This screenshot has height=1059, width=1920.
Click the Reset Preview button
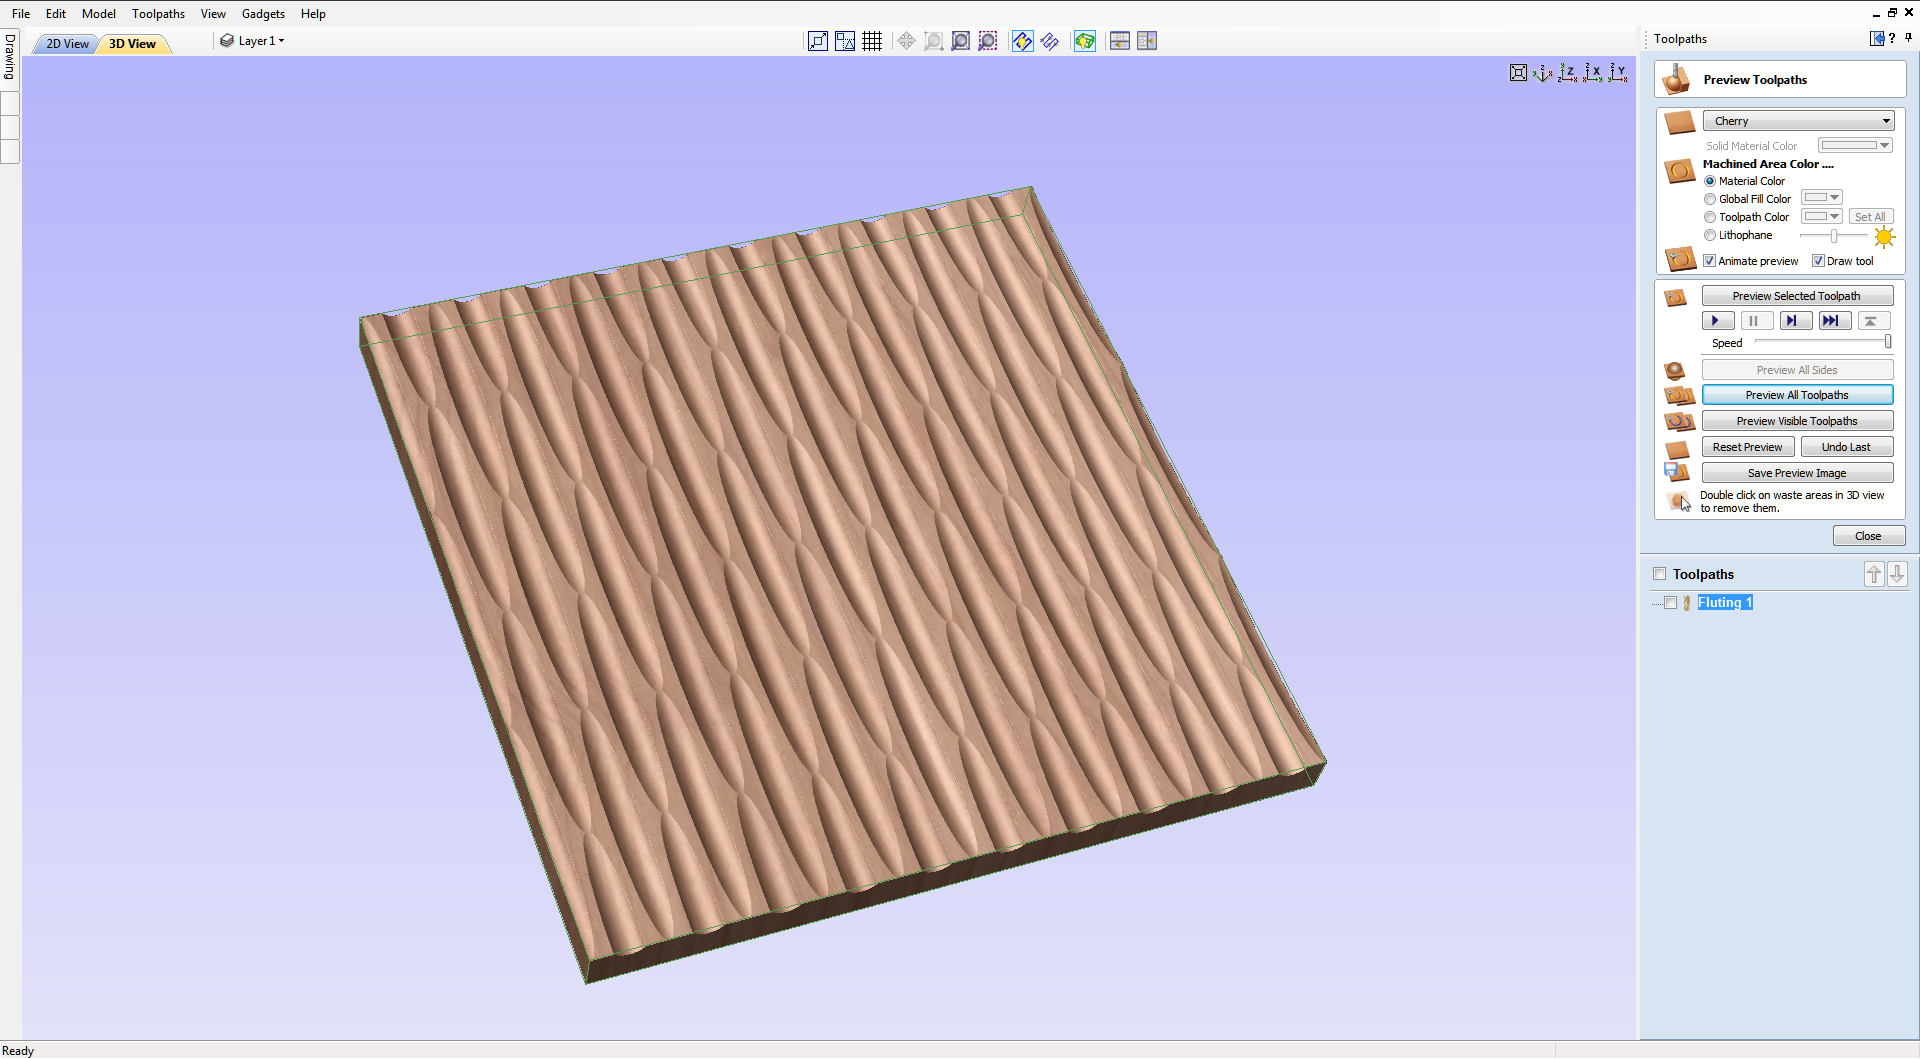[x=1747, y=447]
